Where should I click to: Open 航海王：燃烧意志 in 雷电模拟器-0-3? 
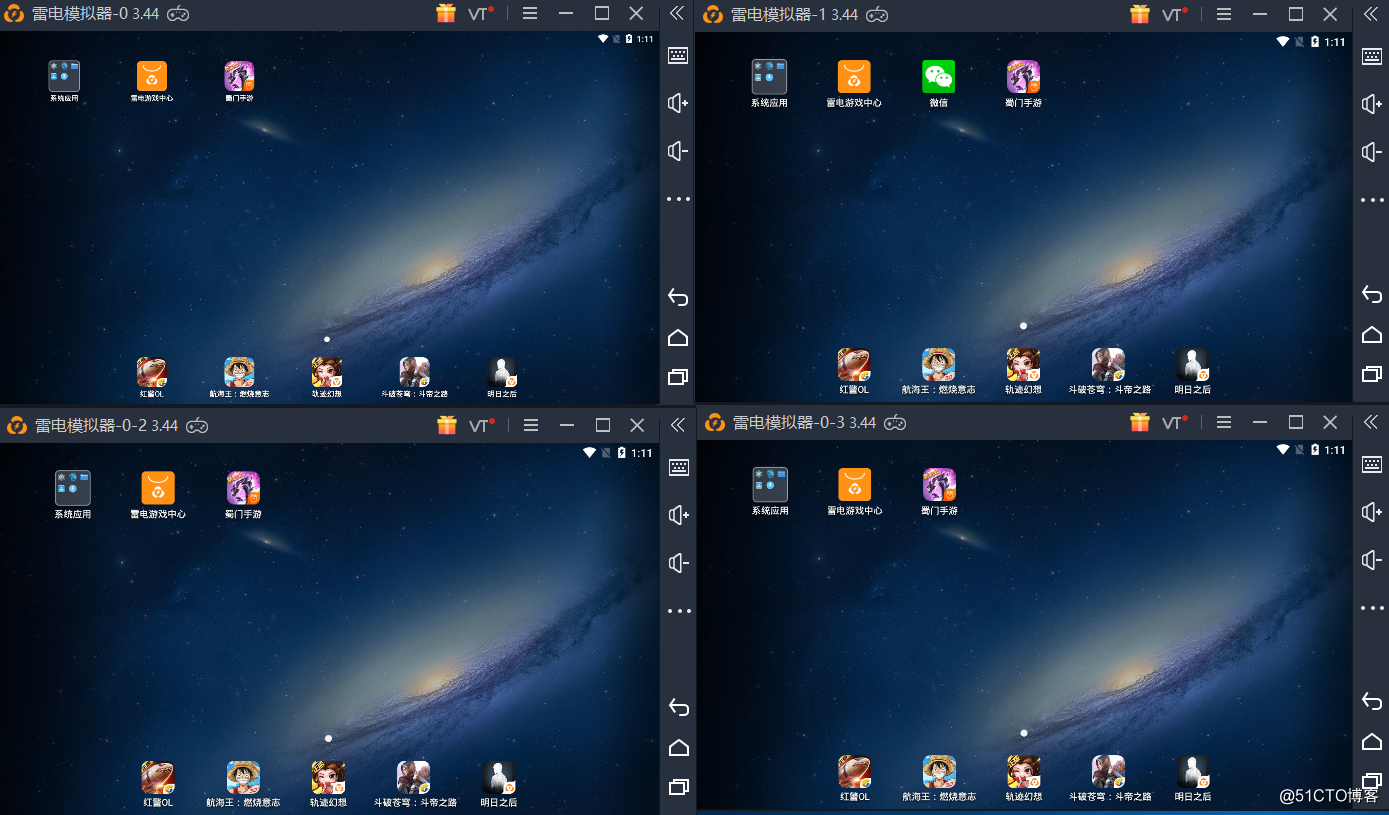coord(939,772)
